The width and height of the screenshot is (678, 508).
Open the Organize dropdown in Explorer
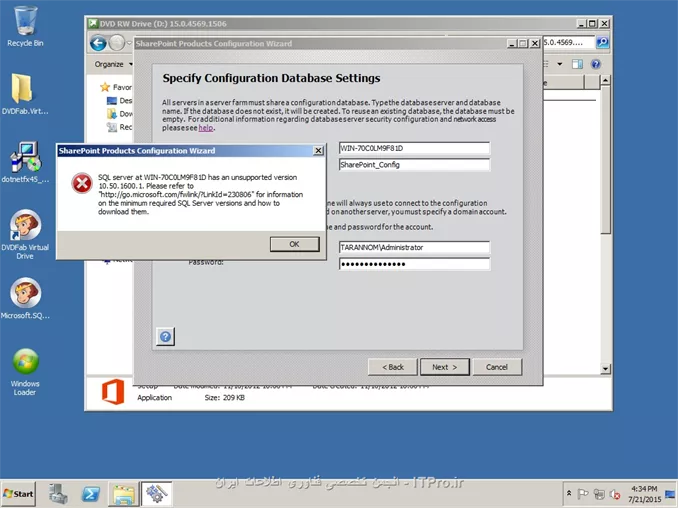(x=113, y=64)
